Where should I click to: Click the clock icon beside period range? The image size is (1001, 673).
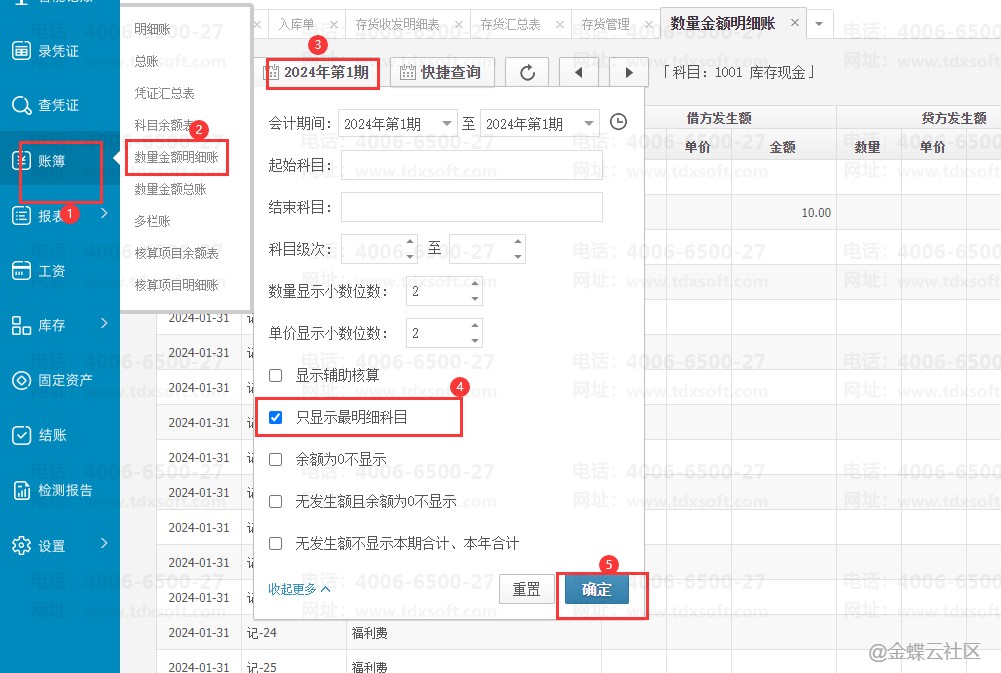619,122
